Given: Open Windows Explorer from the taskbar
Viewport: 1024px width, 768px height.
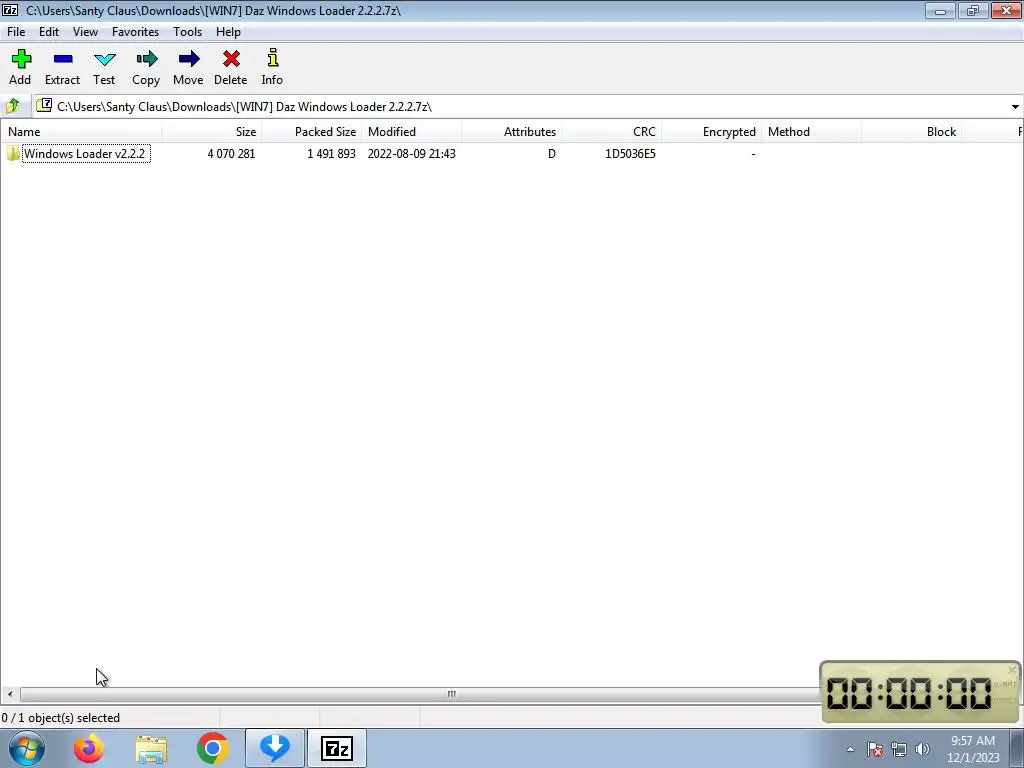Looking at the screenshot, I should (x=151, y=748).
